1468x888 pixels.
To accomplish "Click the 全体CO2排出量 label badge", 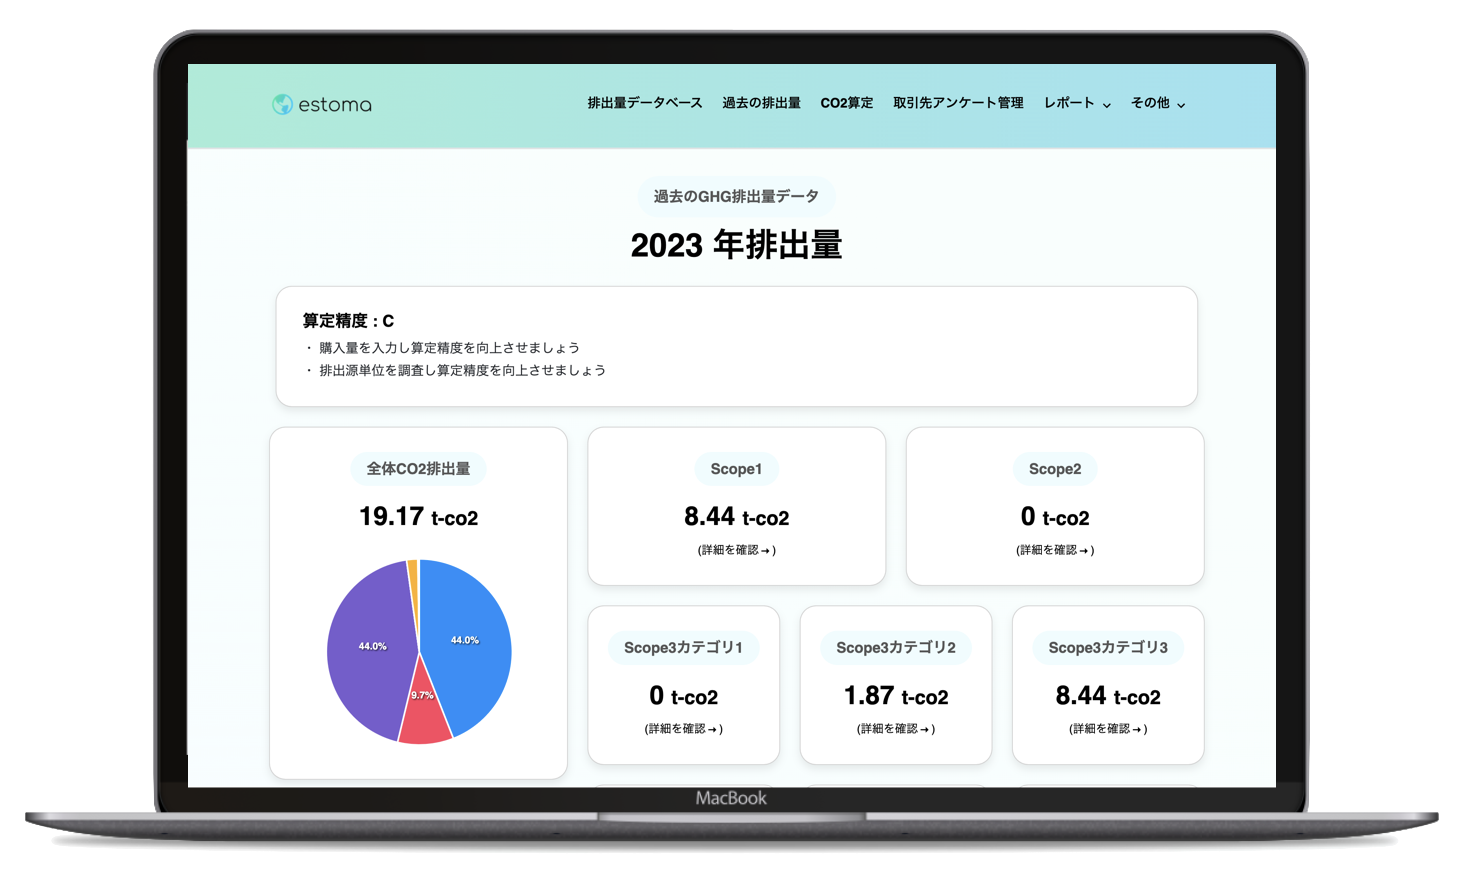I will click(x=418, y=469).
